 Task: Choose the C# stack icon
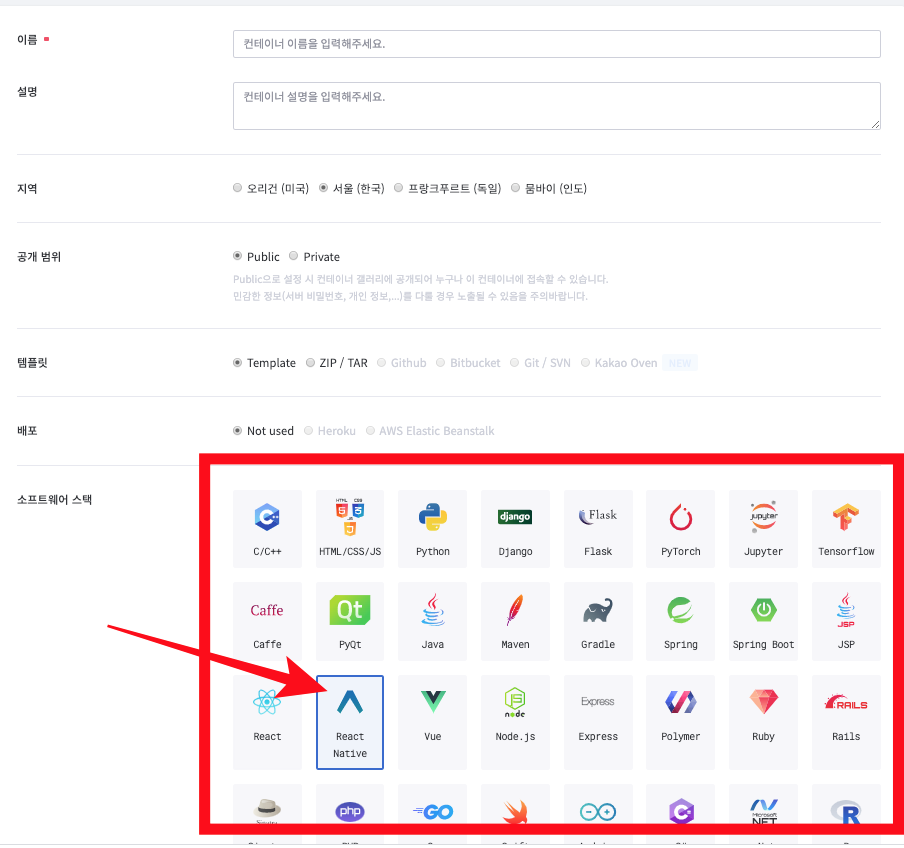pos(680,812)
